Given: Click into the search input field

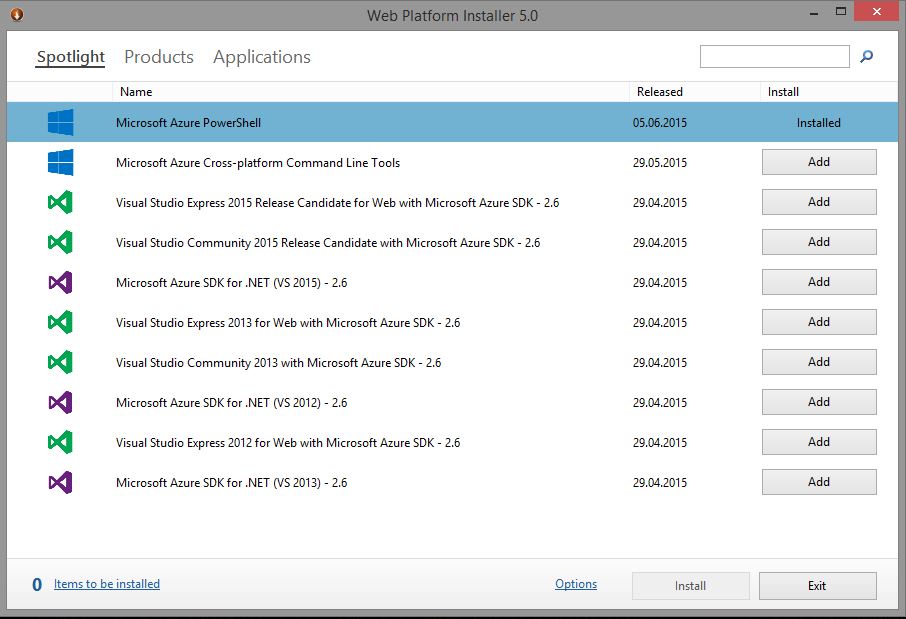Looking at the screenshot, I should pyautogui.click(x=775, y=57).
